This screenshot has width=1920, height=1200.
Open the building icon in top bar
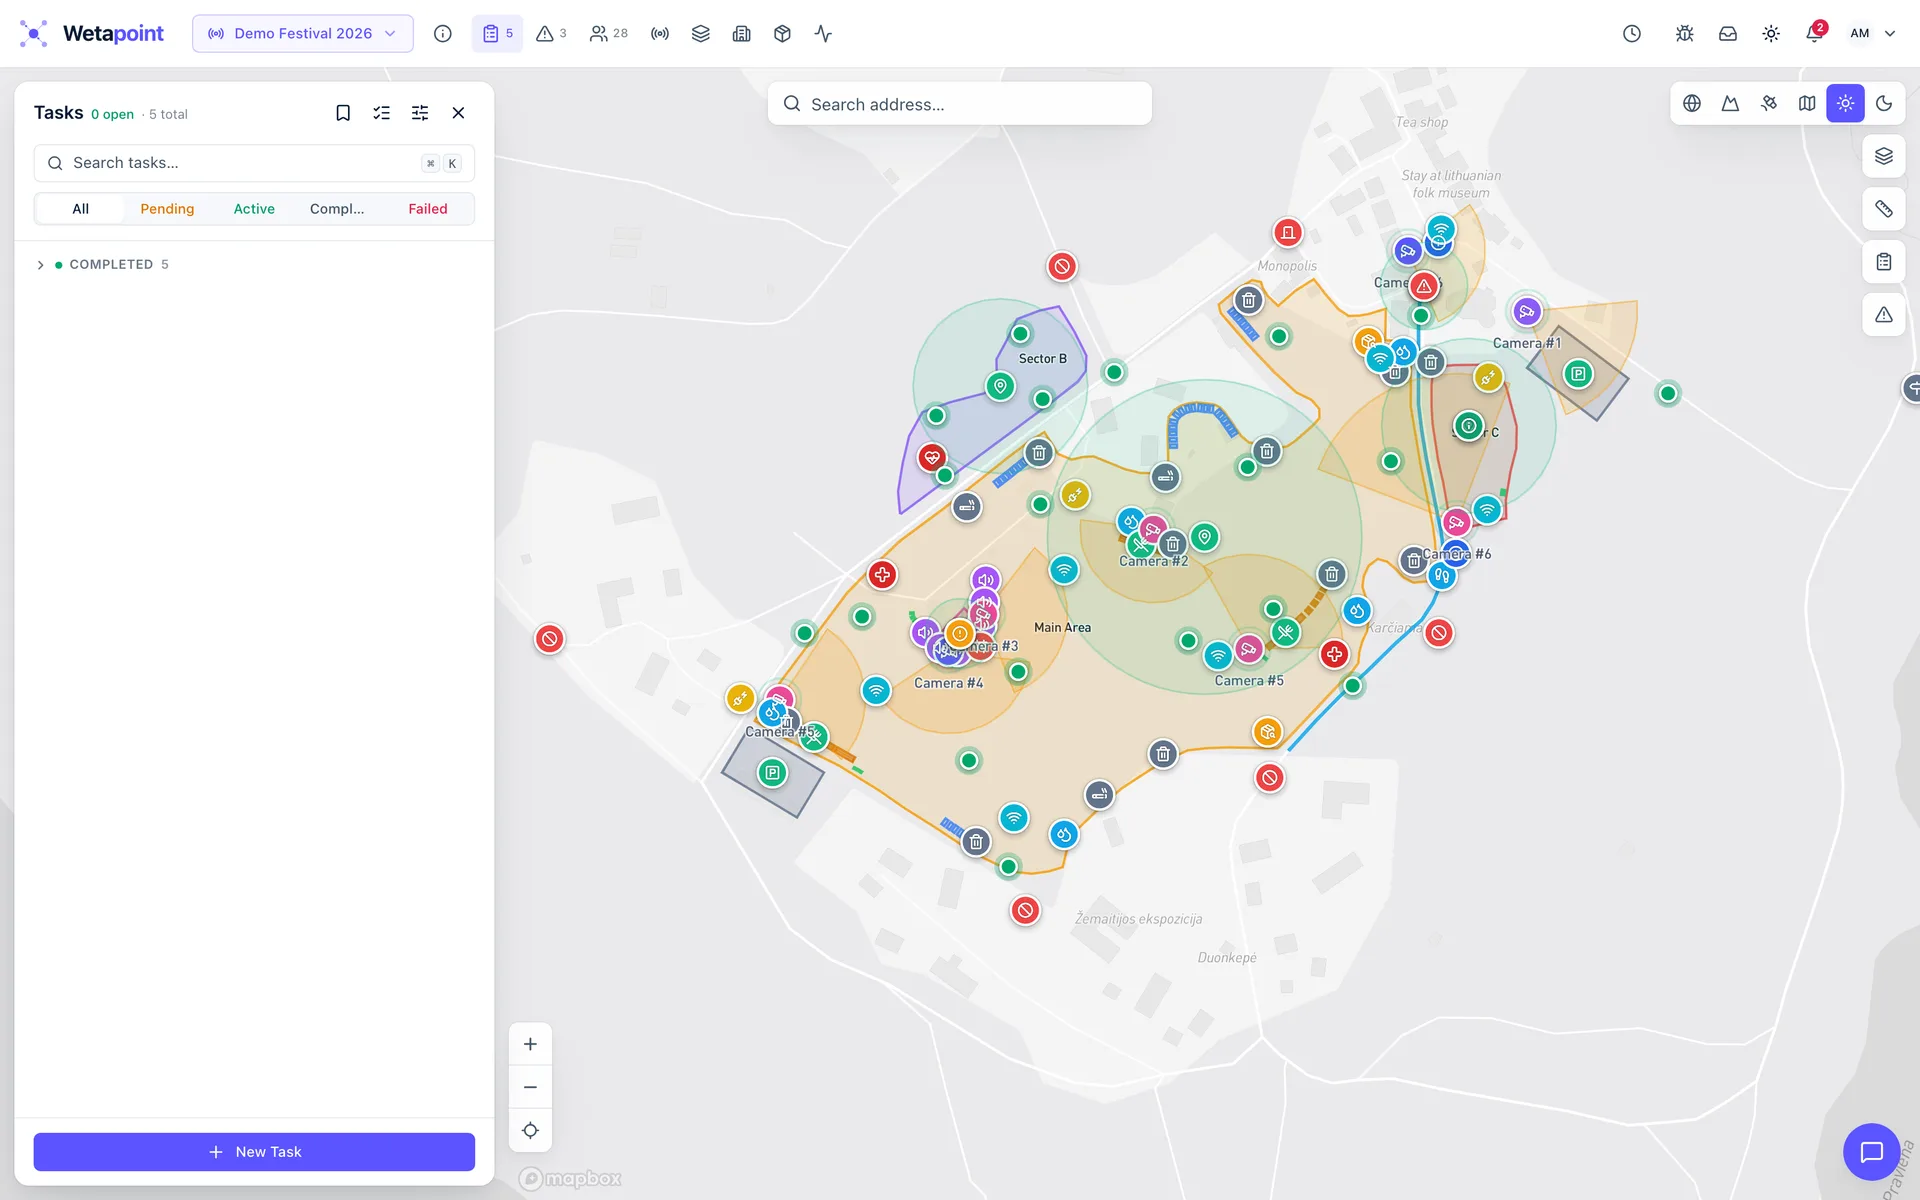coord(741,34)
